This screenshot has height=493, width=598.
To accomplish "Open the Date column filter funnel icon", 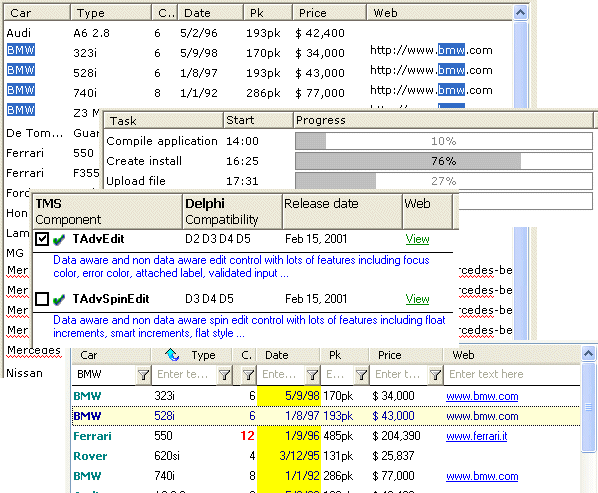I will click(312, 375).
